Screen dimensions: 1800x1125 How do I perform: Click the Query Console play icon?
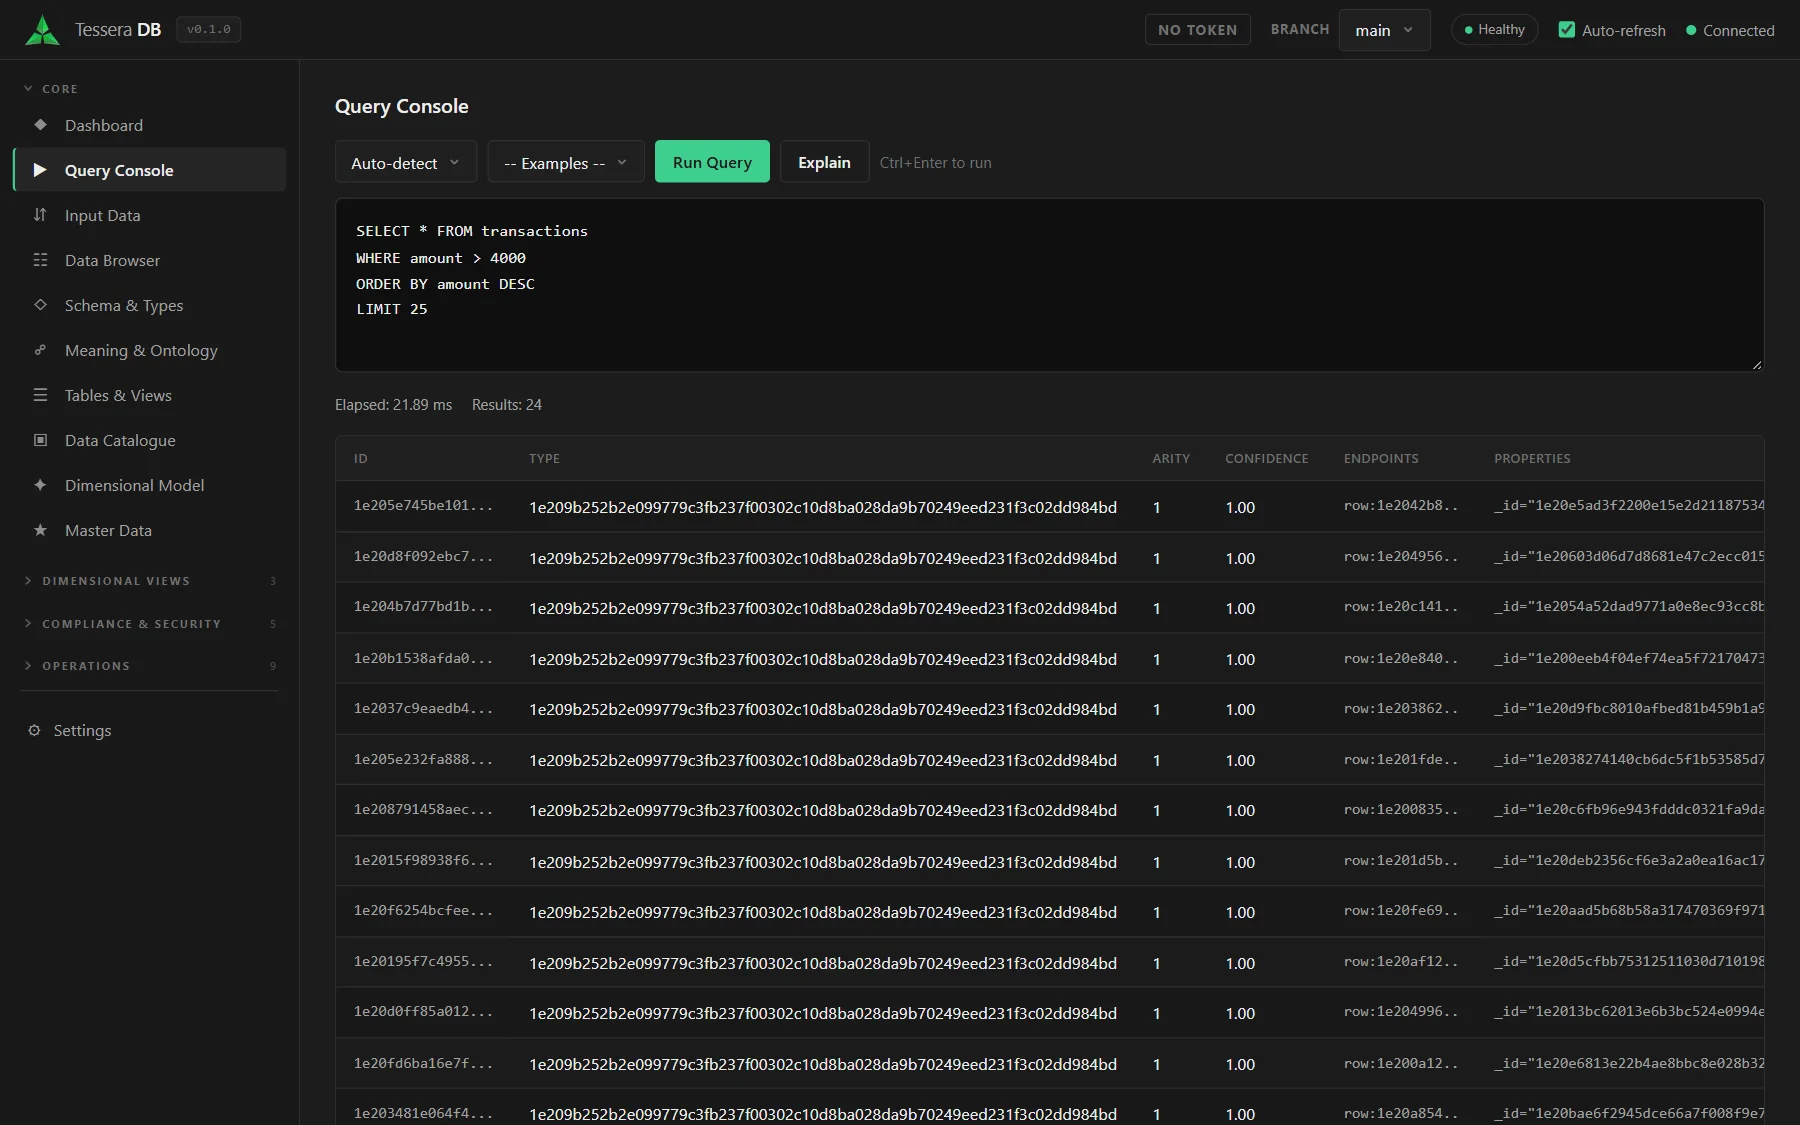[40, 170]
